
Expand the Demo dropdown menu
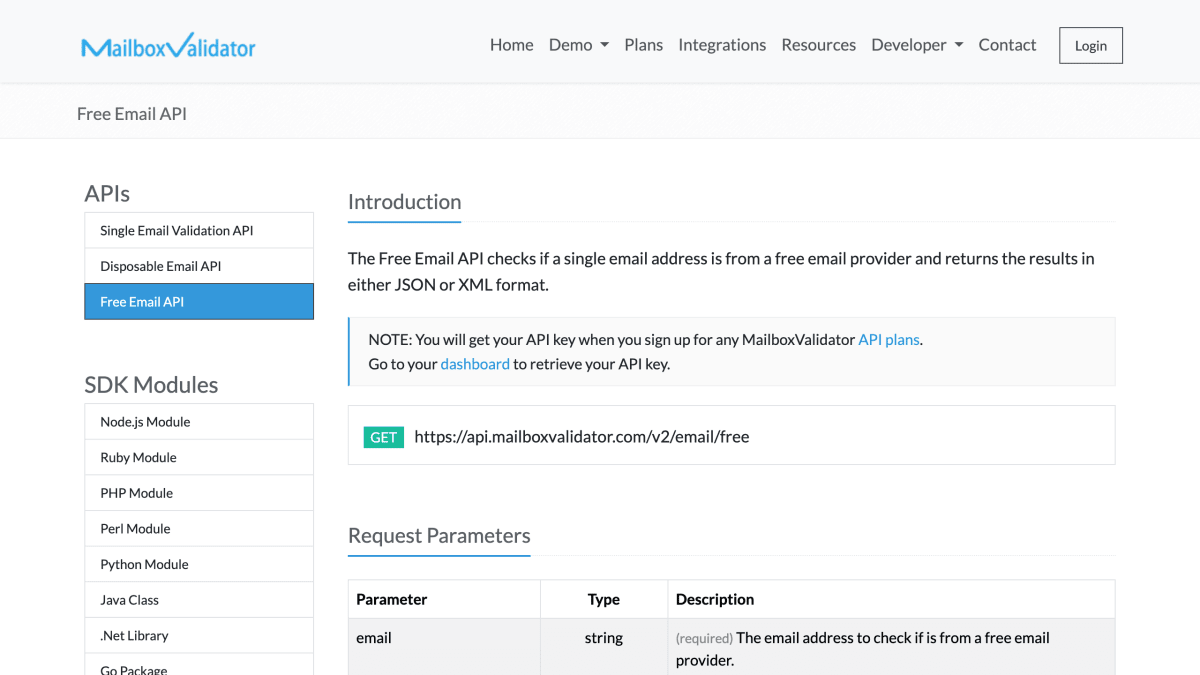(579, 45)
